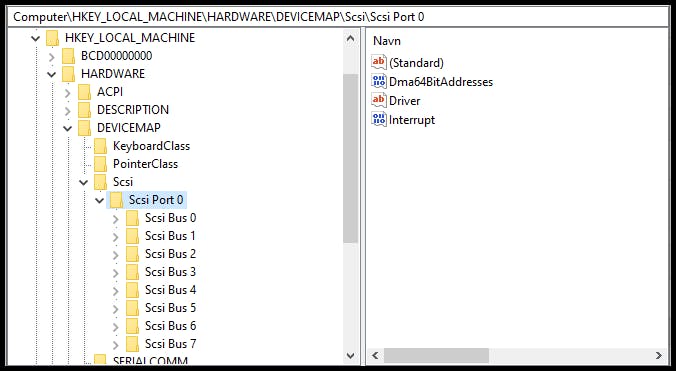Select the Dma64BitAddresses binary value icon
676x371 pixels.
pyautogui.click(x=379, y=81)
